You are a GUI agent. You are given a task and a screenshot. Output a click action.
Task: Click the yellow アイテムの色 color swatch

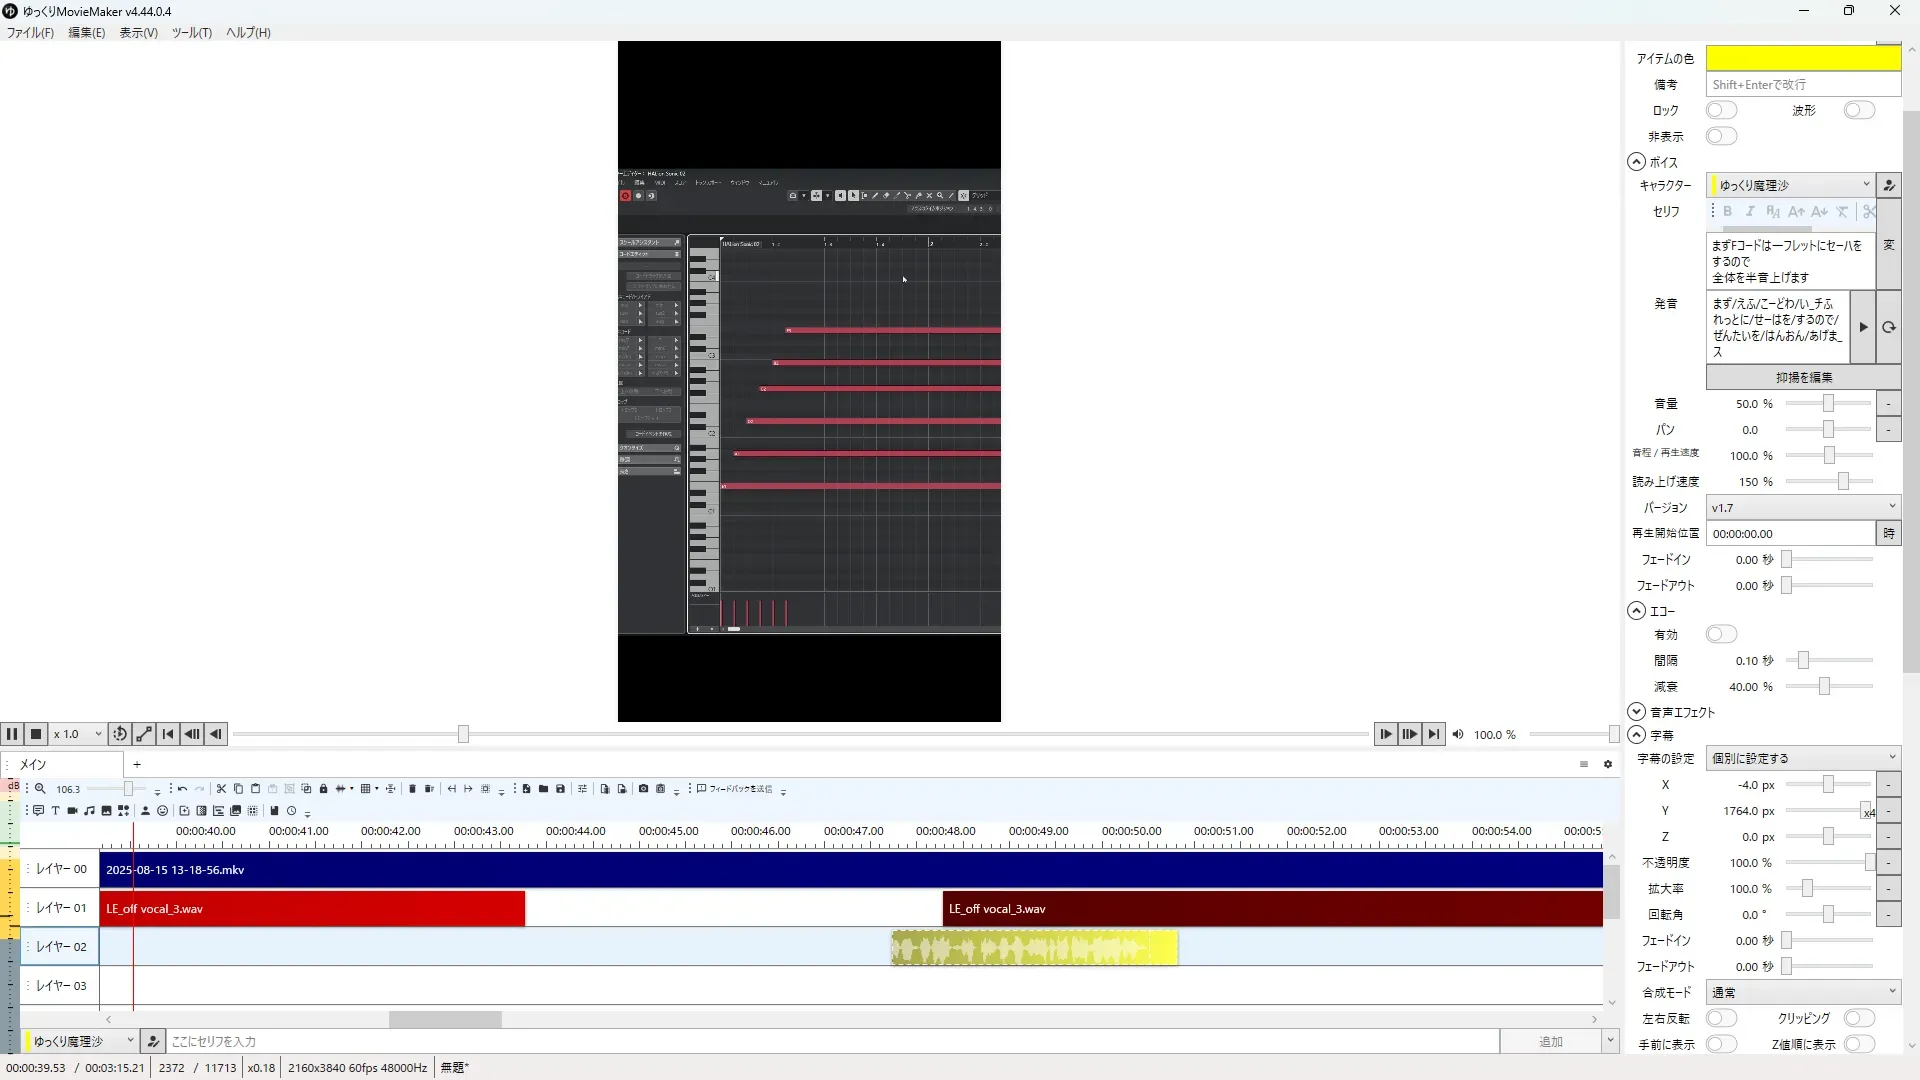(x=1802, y=58)
